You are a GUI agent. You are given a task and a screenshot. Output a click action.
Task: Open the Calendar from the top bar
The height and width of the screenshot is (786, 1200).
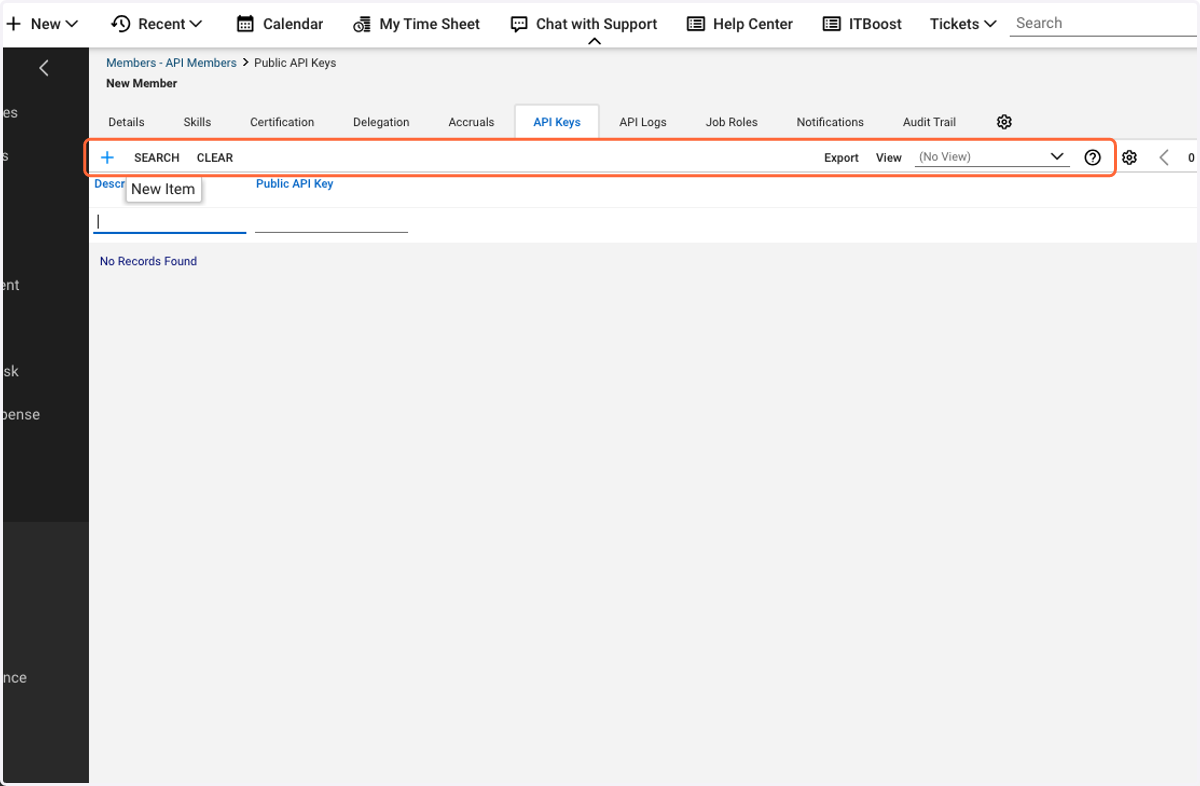(280, 24)
